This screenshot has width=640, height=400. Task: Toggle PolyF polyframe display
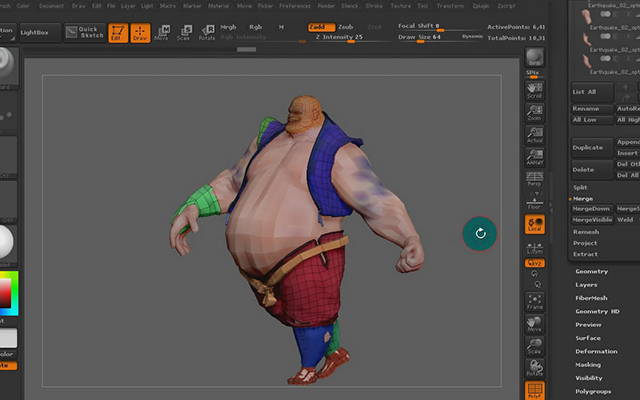click(x=534, y=391)
